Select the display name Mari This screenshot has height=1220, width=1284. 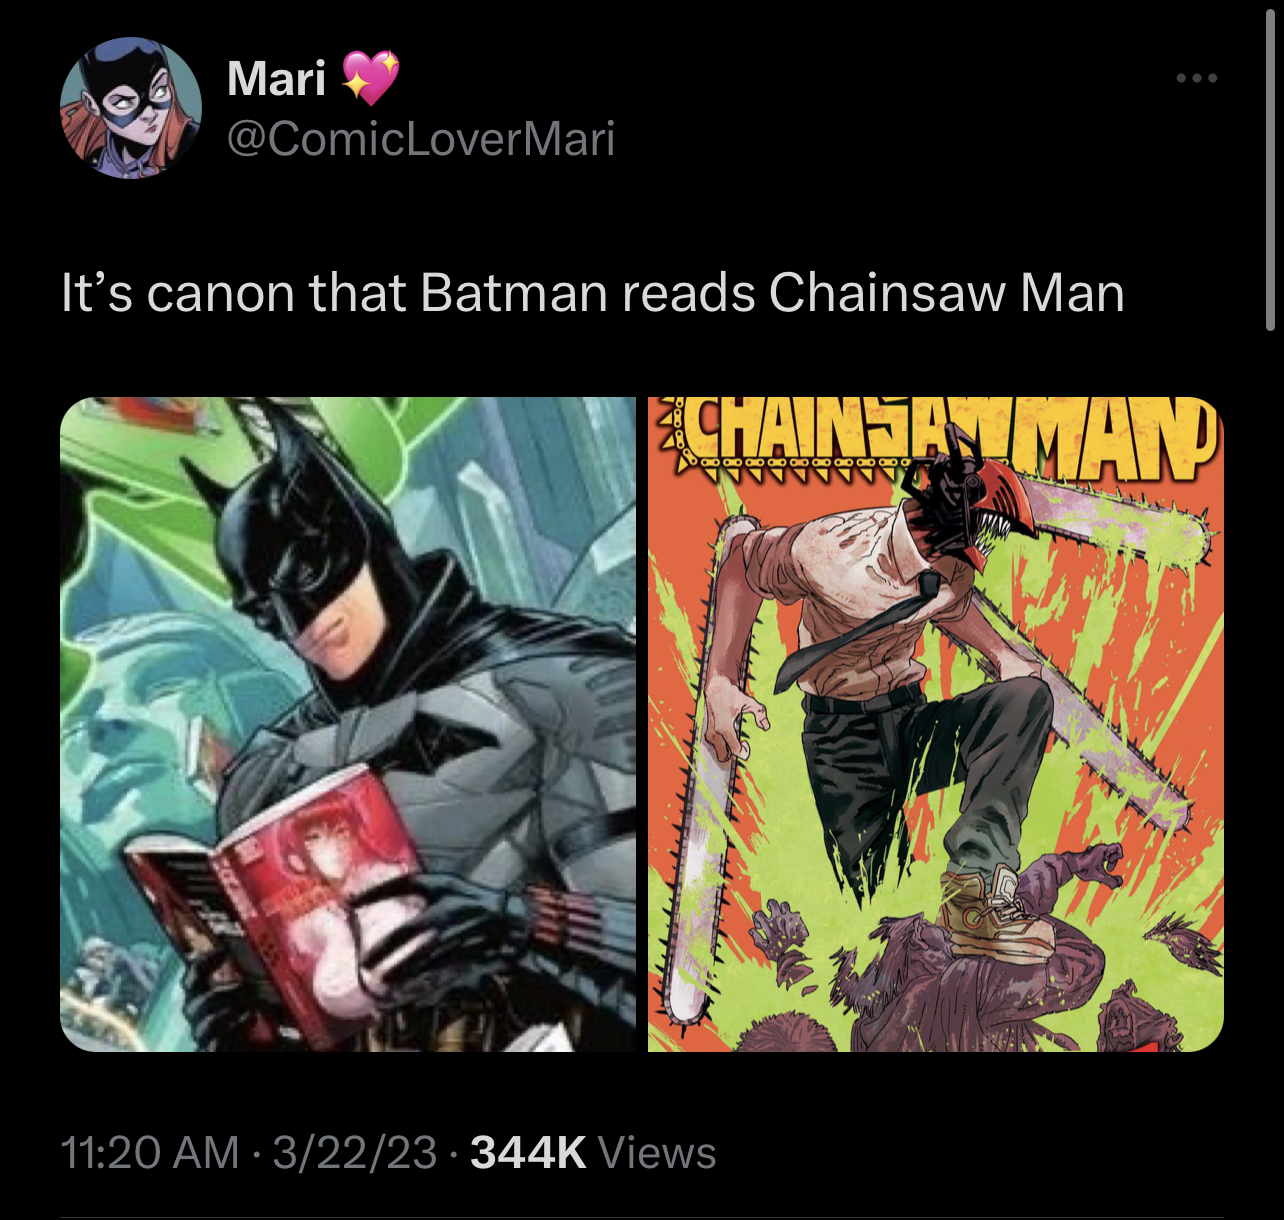click(276, 78)
